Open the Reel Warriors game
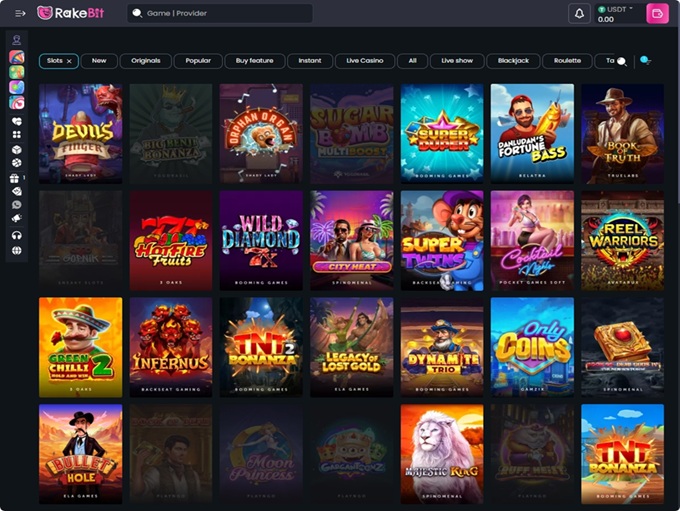The width and height of the screenshot is (680, 511). click(x=622, y=240)
